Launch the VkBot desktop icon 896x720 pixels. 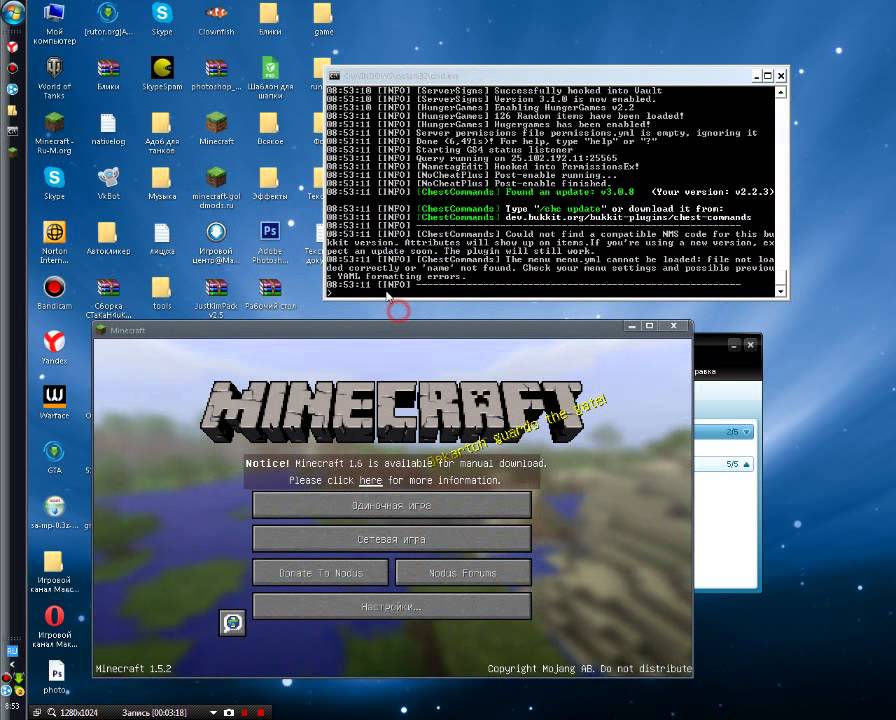tap(108, 183)
